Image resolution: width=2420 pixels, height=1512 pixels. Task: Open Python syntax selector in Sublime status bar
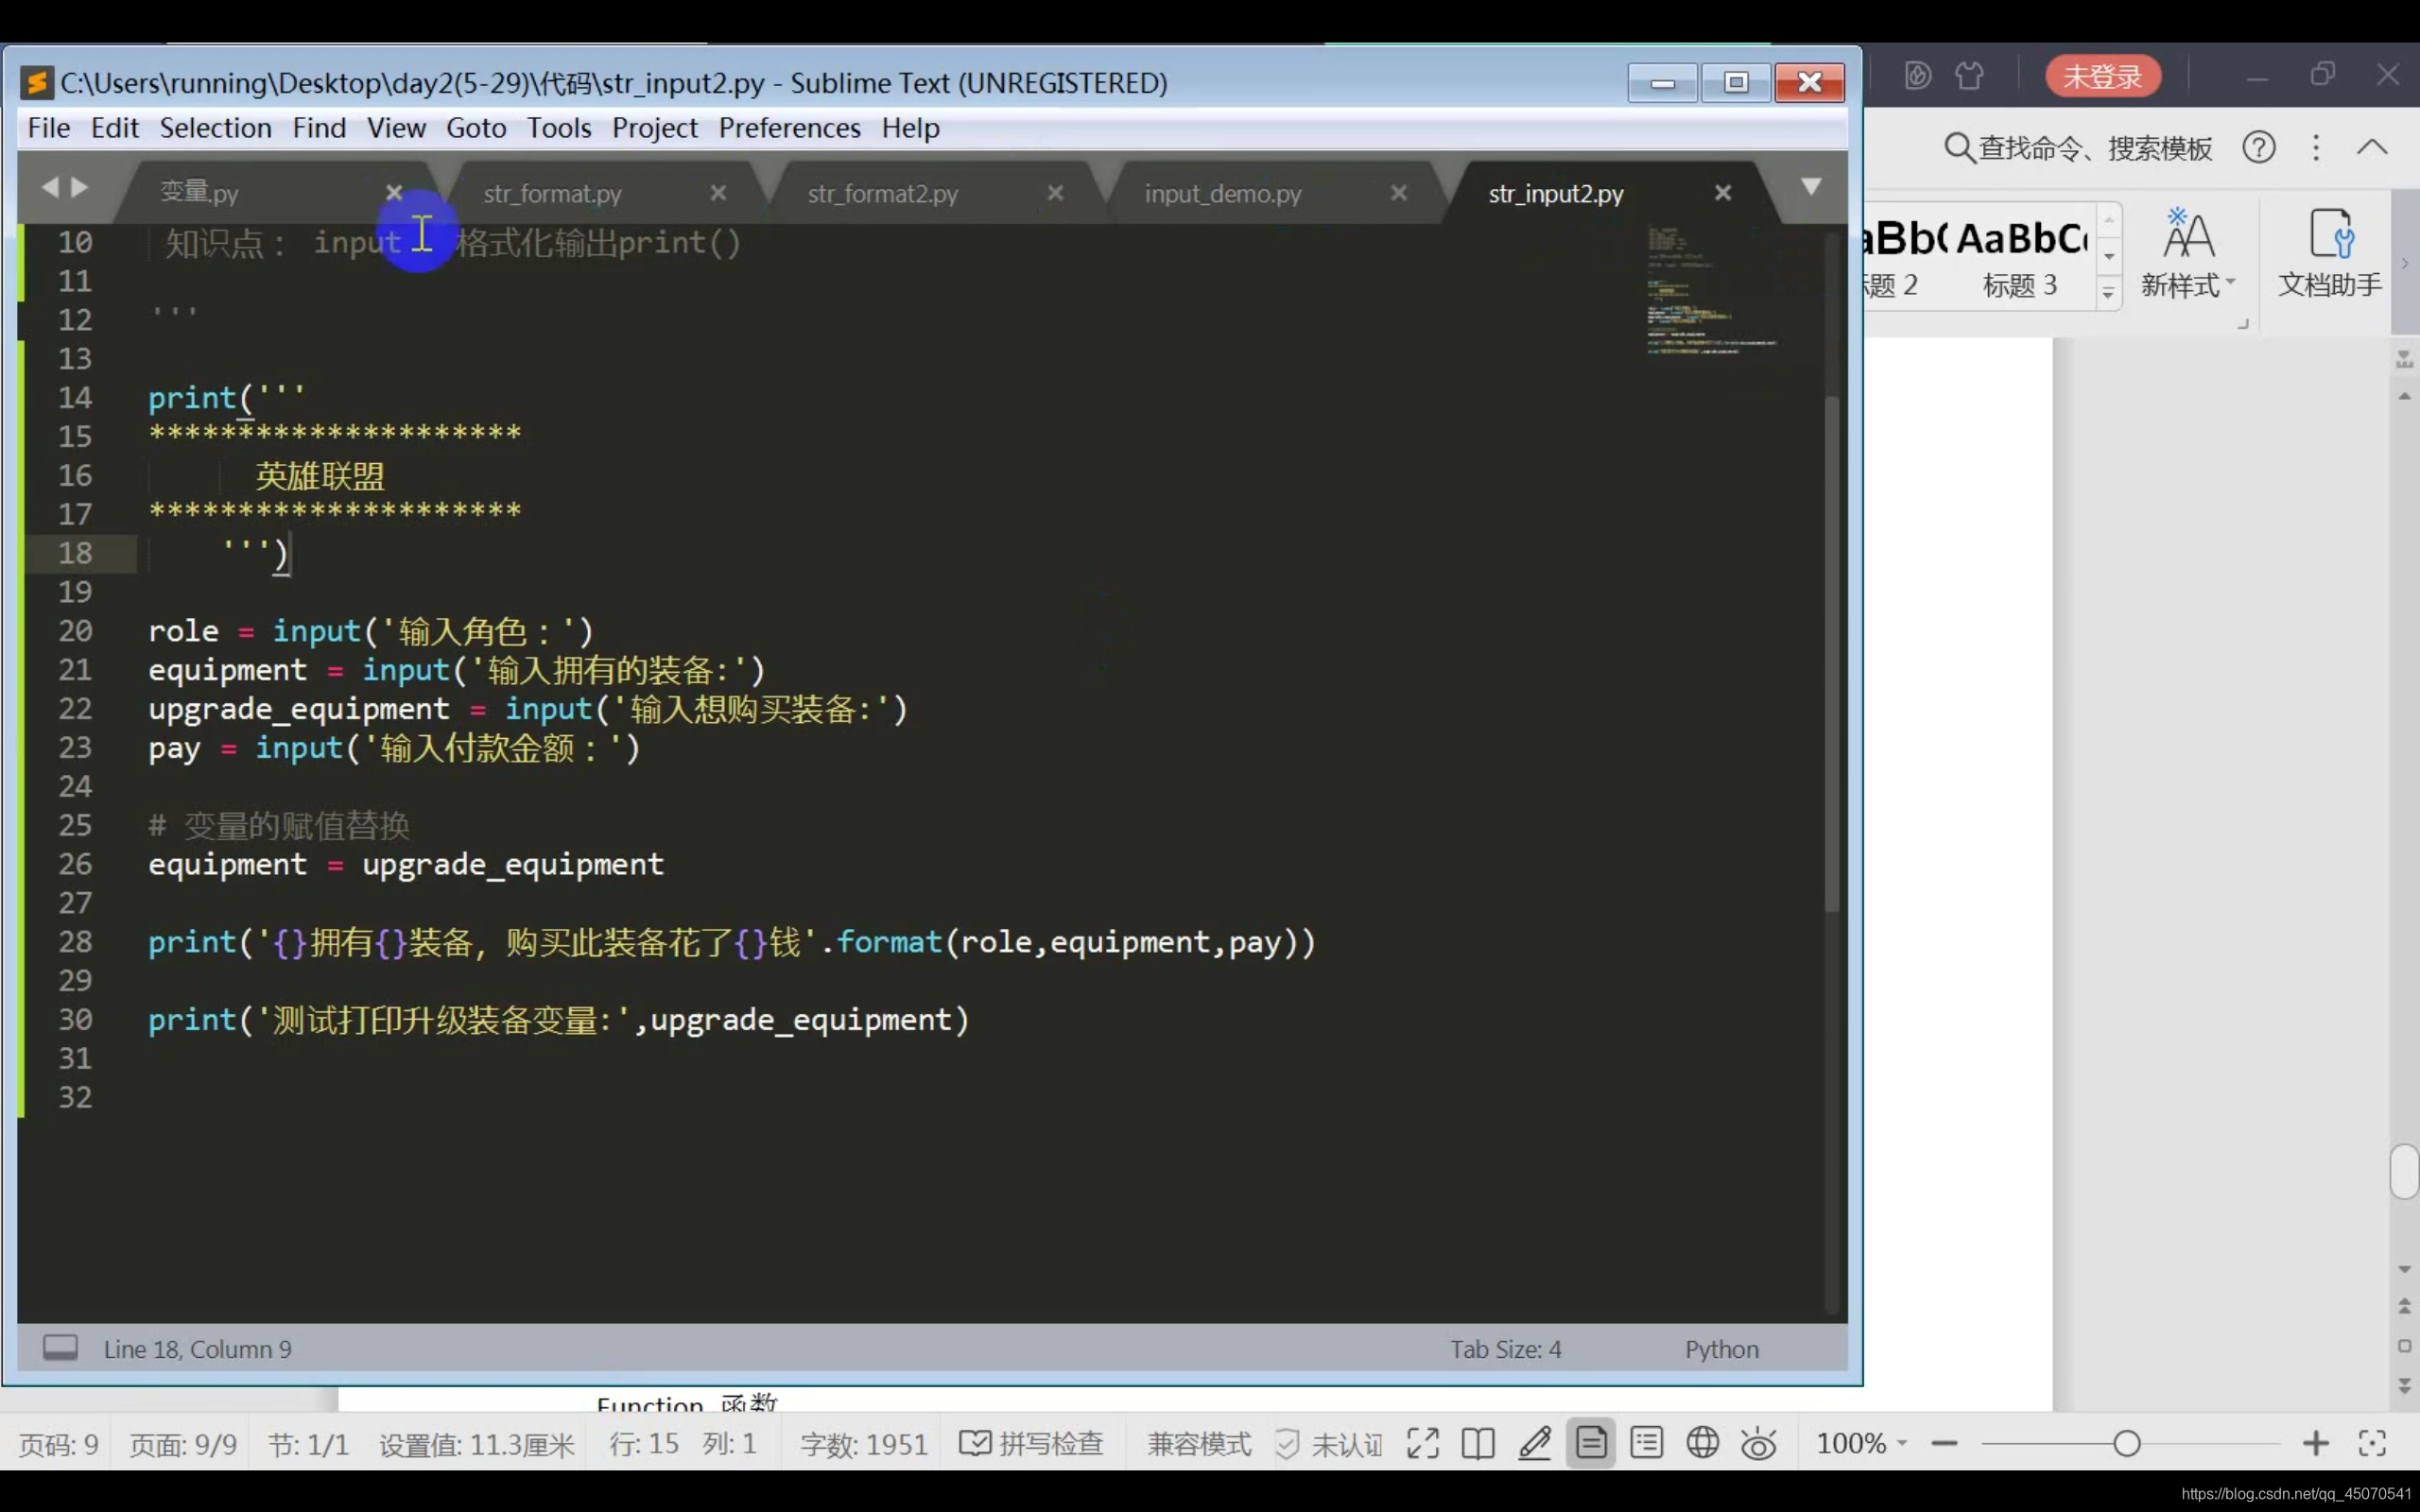1721,1349
